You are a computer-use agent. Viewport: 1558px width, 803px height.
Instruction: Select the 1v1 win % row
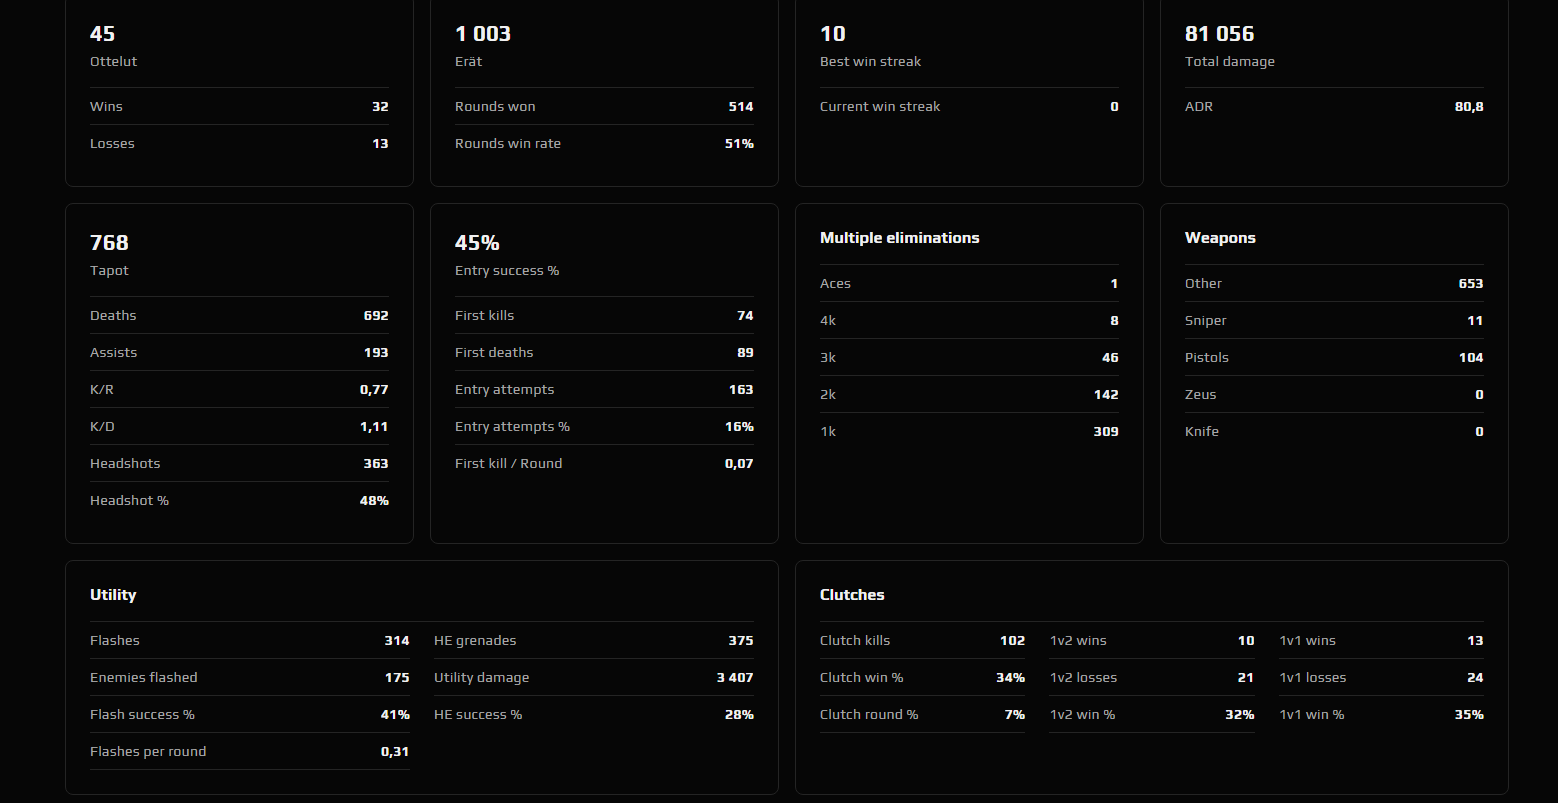(x=1381, y=715)
